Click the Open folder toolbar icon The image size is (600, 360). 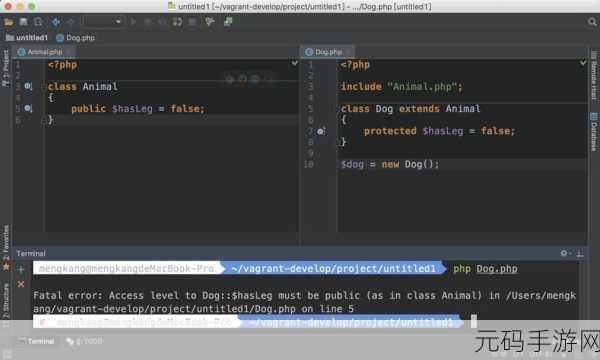[x=8, y=22]
